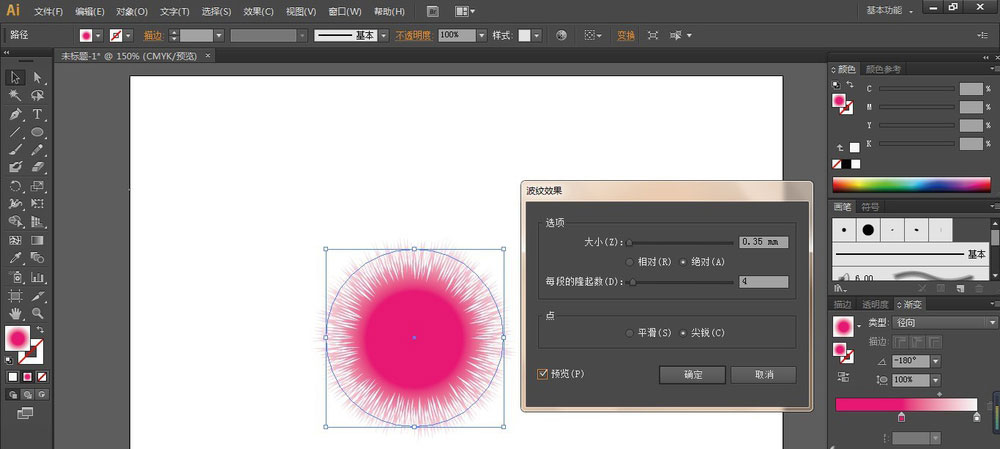Screen dimensions: 1000x449
Task: Choose the Ellipse shape tool
Action: click(x=37, y=132)
